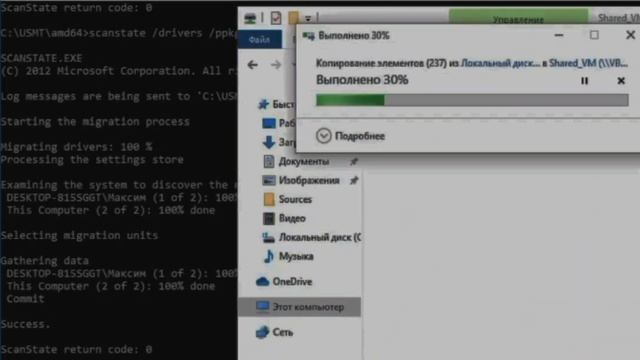This screenshot has width=640, height=360.
Task: Go forward with the Explorer forward arrow
Action: 276,64
